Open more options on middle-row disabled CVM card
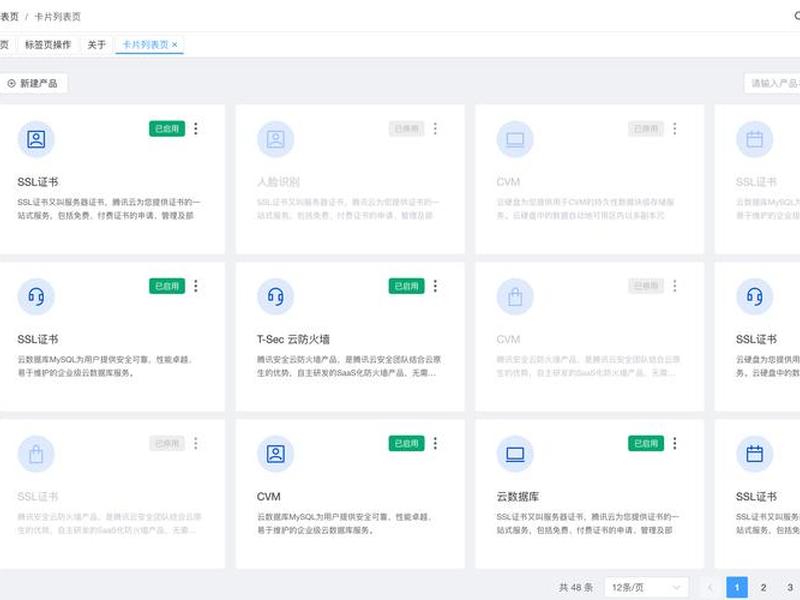Screen dimensions: 800x600 click(675, 286)
